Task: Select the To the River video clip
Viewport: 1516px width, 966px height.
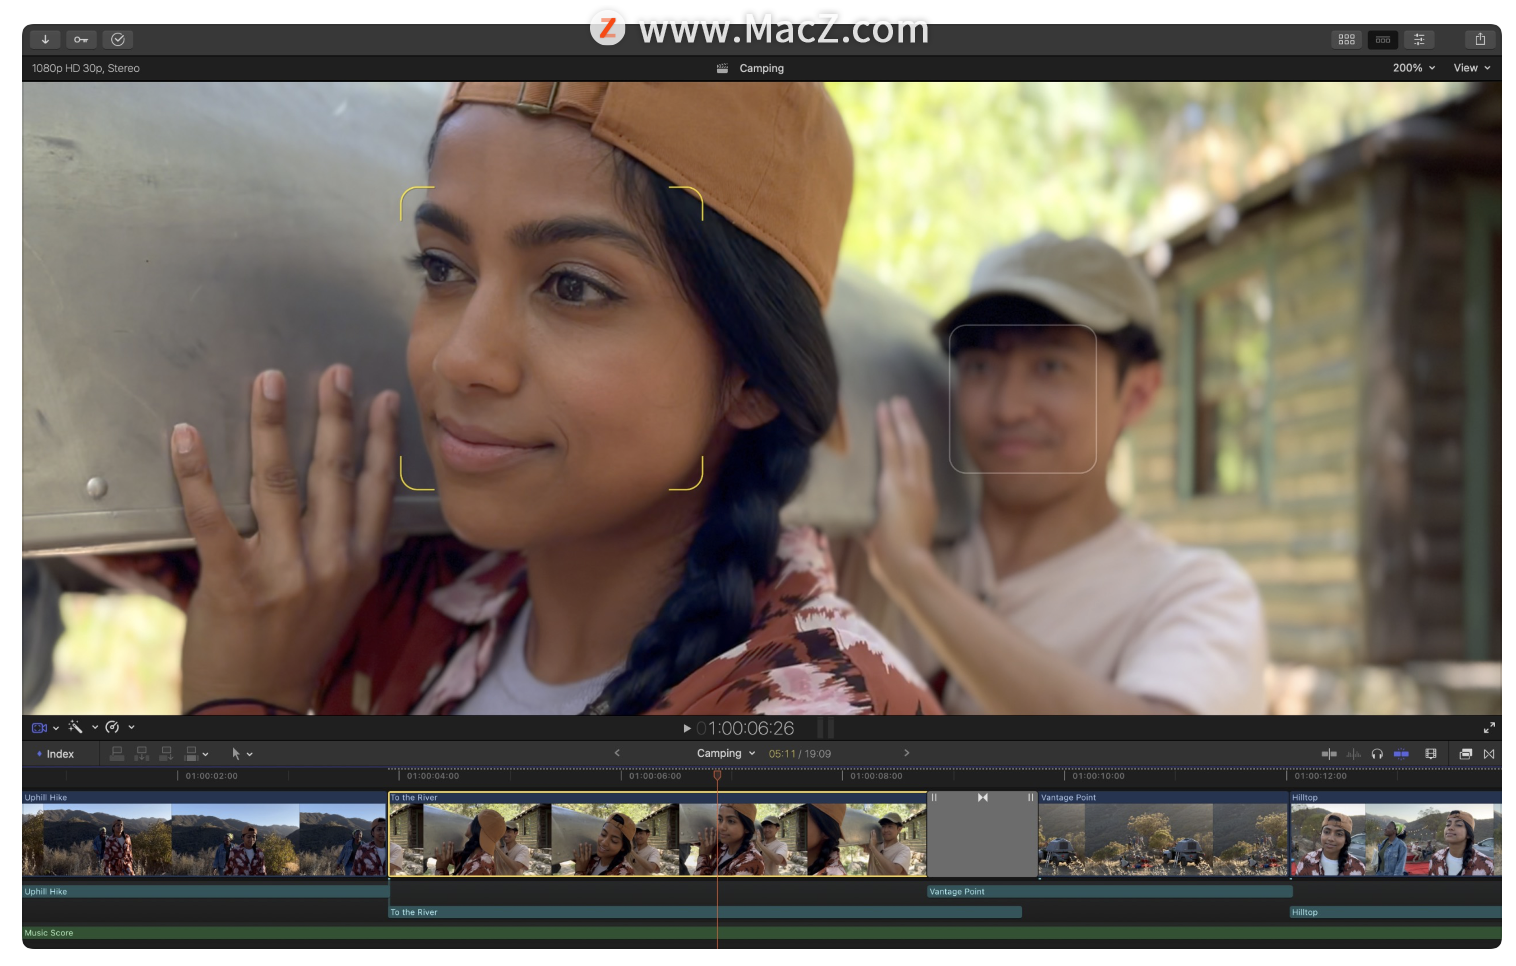Action: [657, 835]
